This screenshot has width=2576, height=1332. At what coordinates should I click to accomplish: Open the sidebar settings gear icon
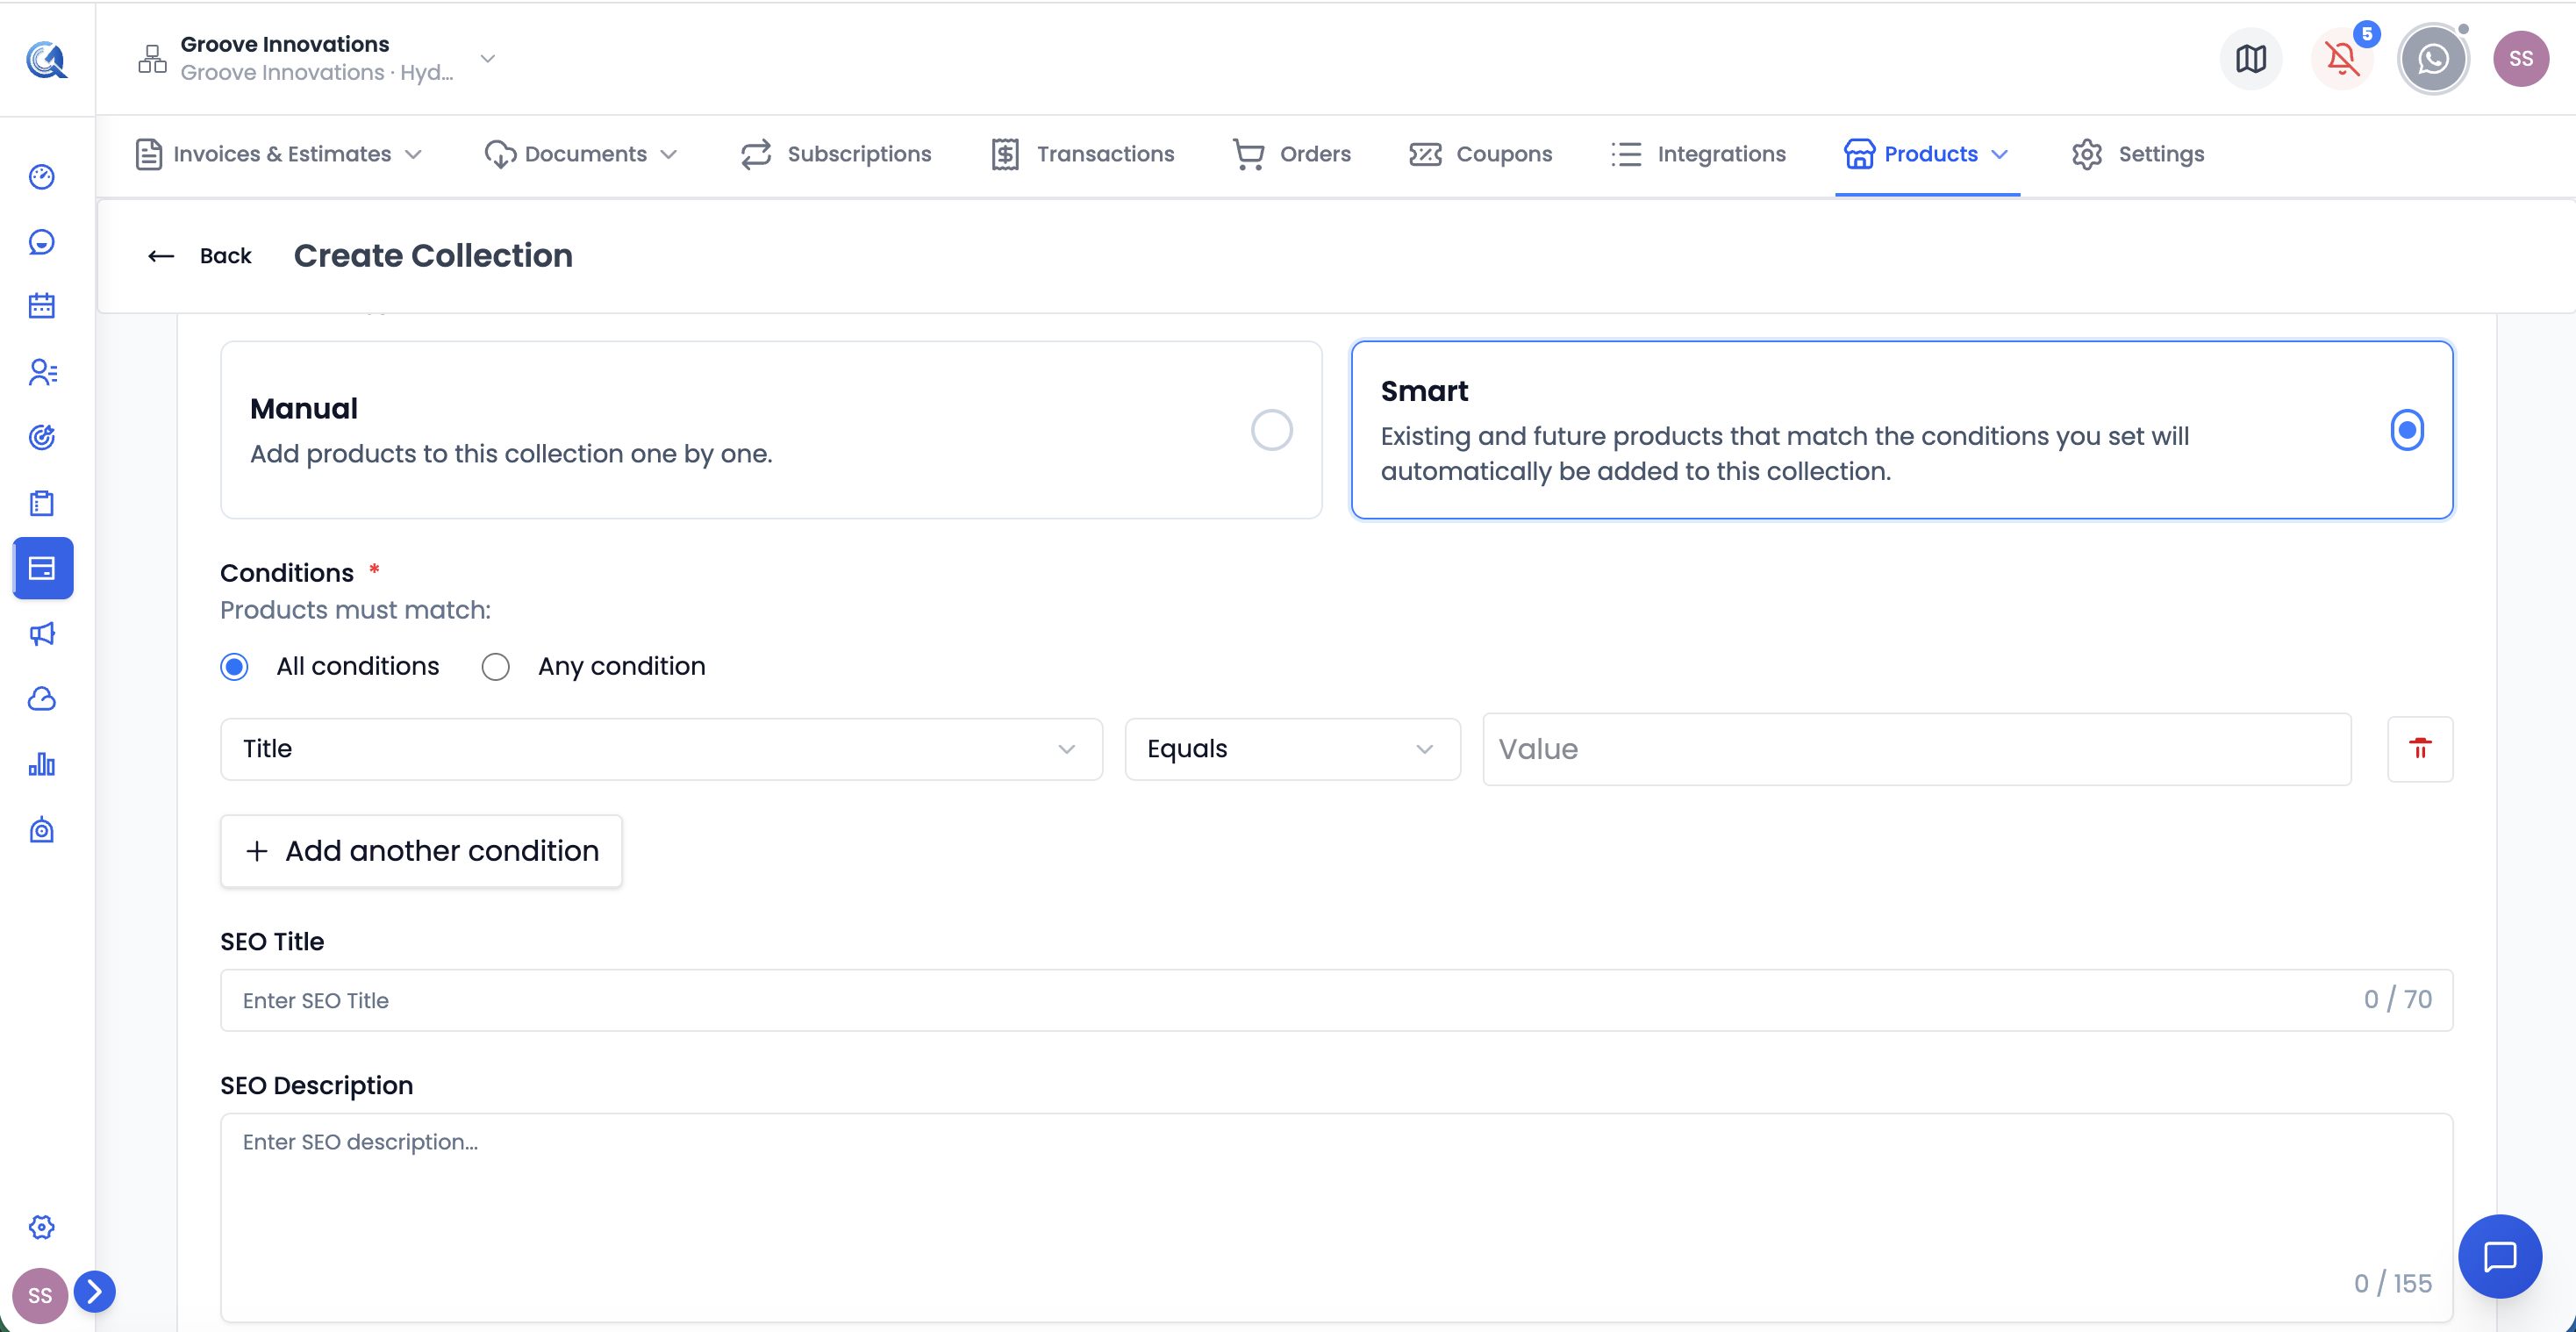click(x=42, y=1227)
